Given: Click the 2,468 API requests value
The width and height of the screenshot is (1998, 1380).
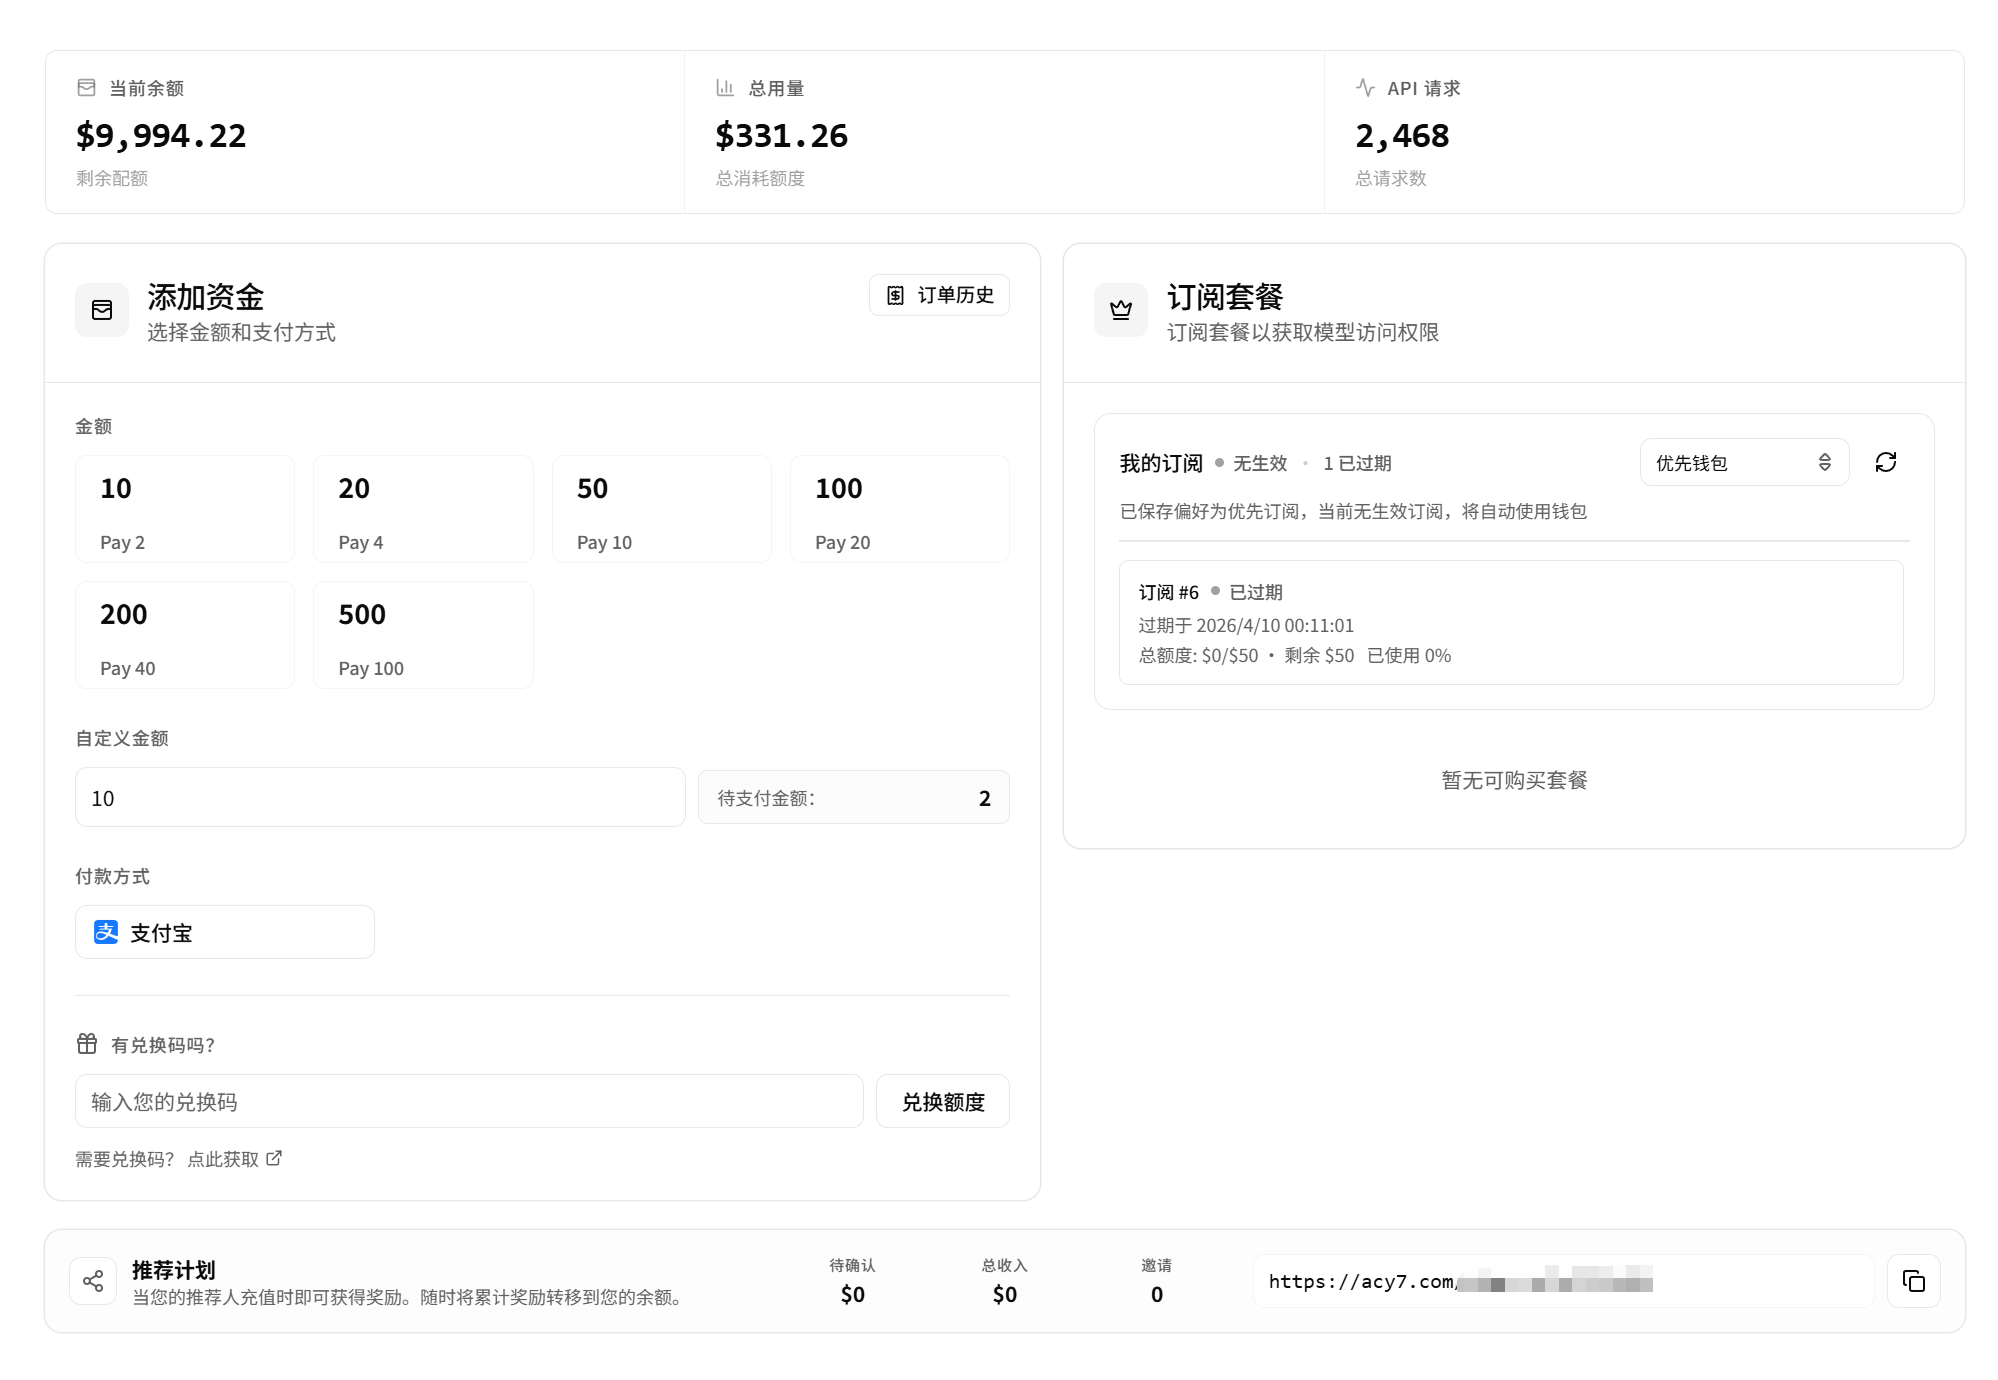Looking at the screenshot, I should click(1402, 135).
